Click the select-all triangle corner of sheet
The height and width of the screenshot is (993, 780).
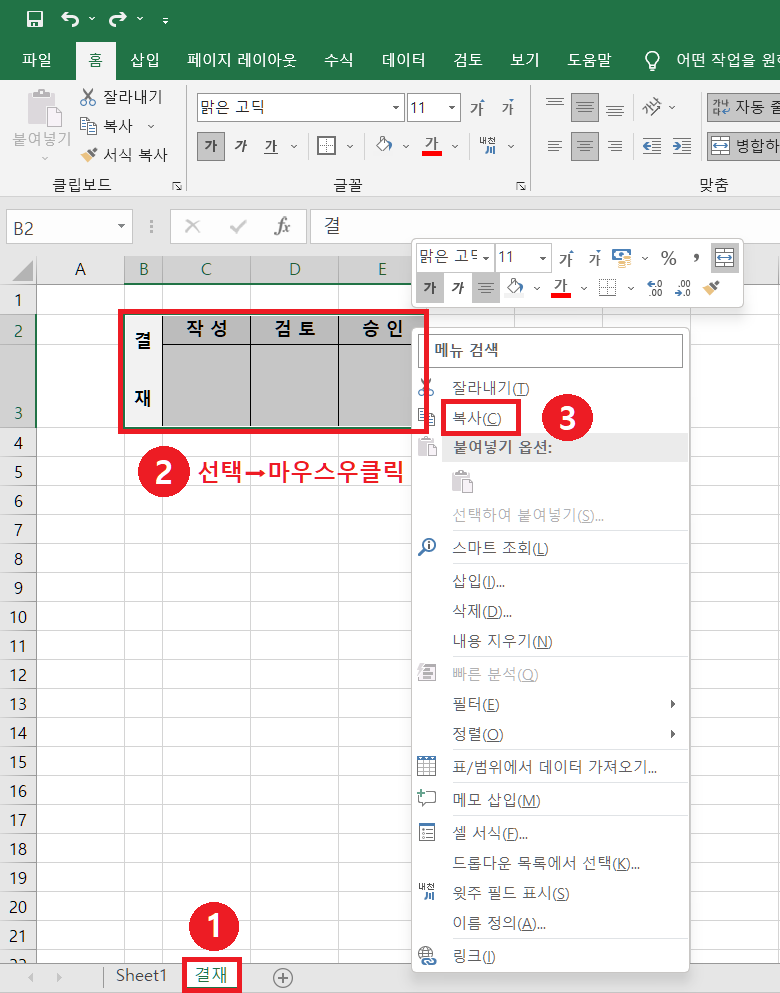22,270
